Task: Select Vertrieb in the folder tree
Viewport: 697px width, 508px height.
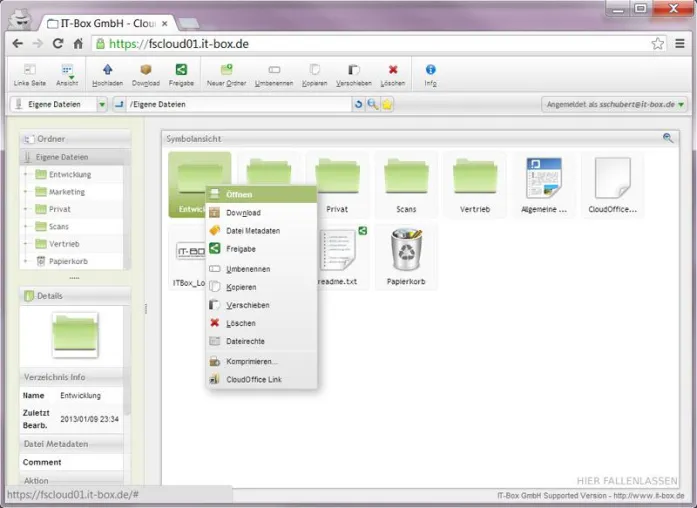Action: pyautogui.click(x=64, y=244)
